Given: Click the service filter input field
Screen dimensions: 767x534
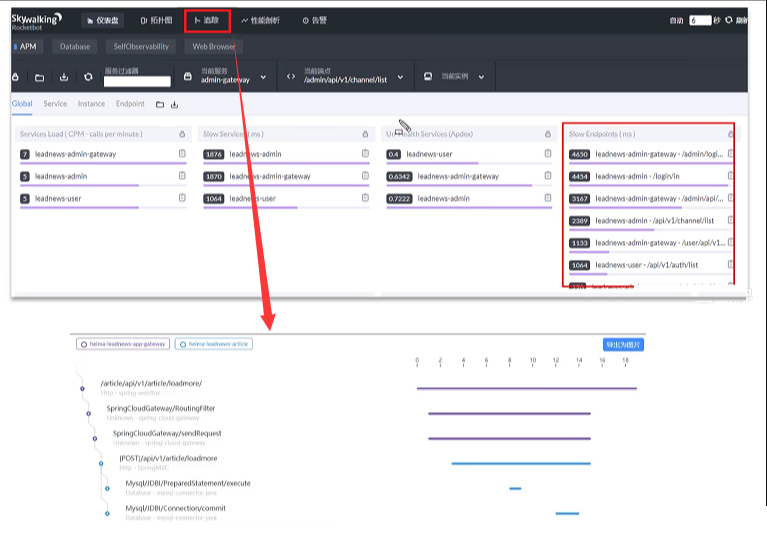Looking at the screenshot, I should coord(137,81).
